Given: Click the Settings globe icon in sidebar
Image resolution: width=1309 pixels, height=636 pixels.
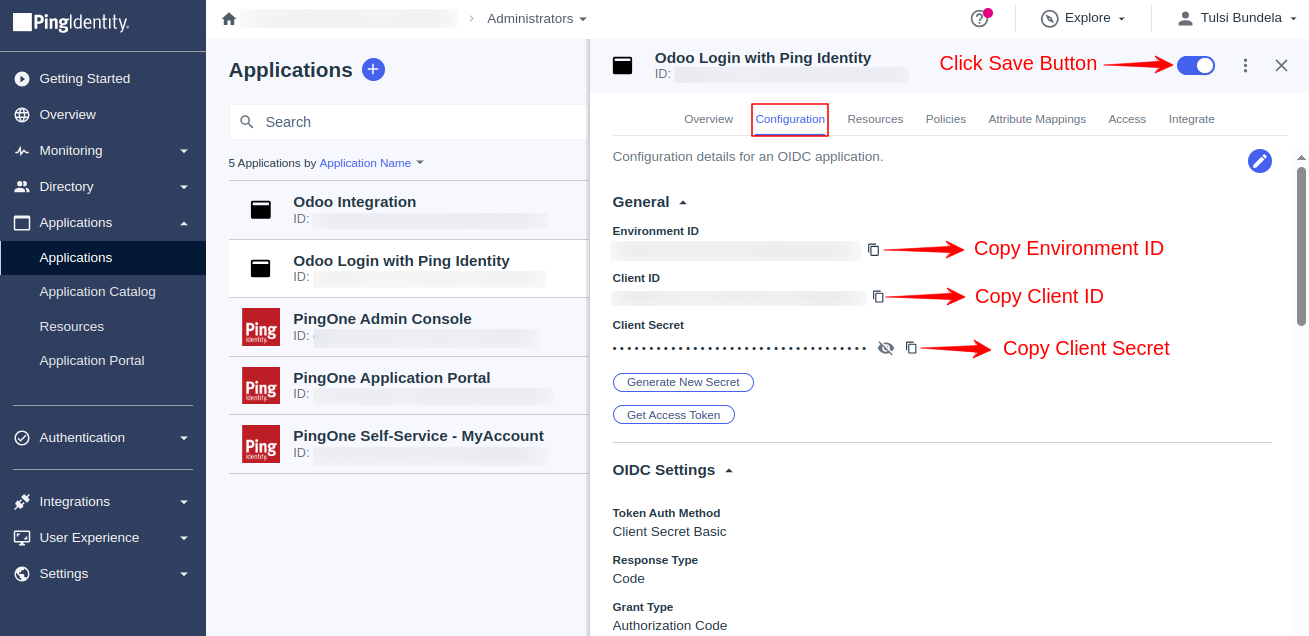Looking at the screenshot, I should pyautogui.click(x=22, y=574).
